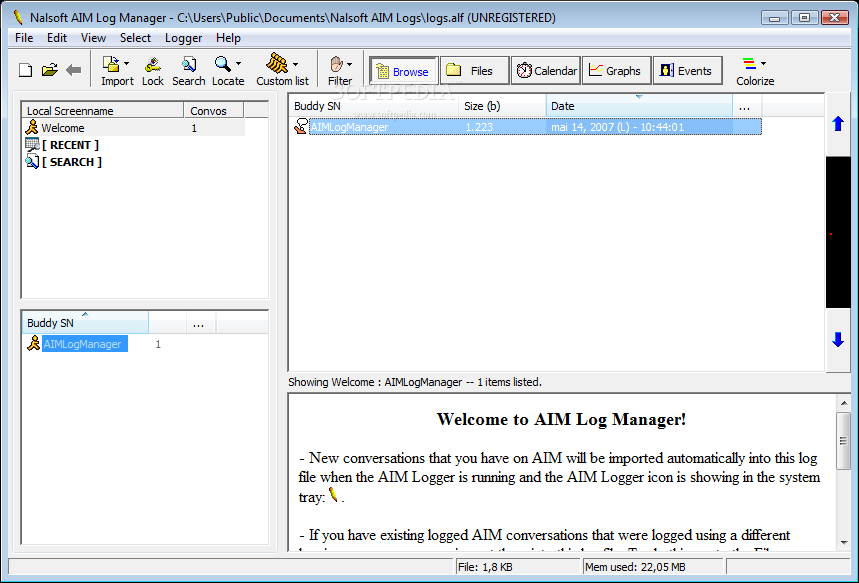
Task: Click the title bar pencil app icon
Action: pyautogui.click(x=18, y=18)
